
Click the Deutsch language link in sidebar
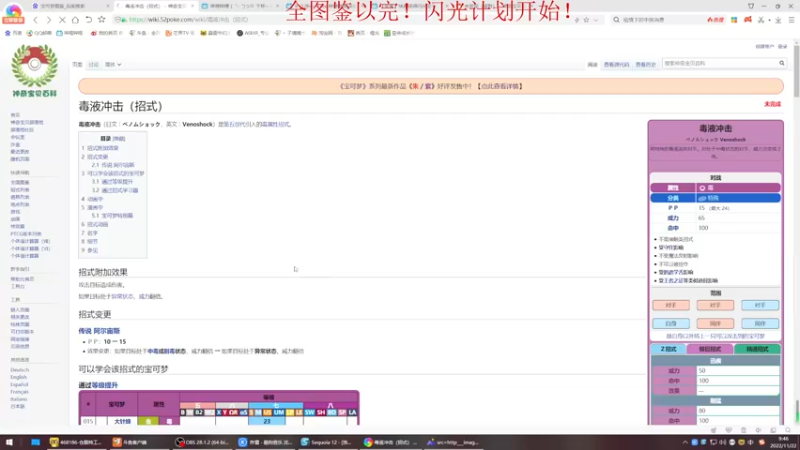19,370
